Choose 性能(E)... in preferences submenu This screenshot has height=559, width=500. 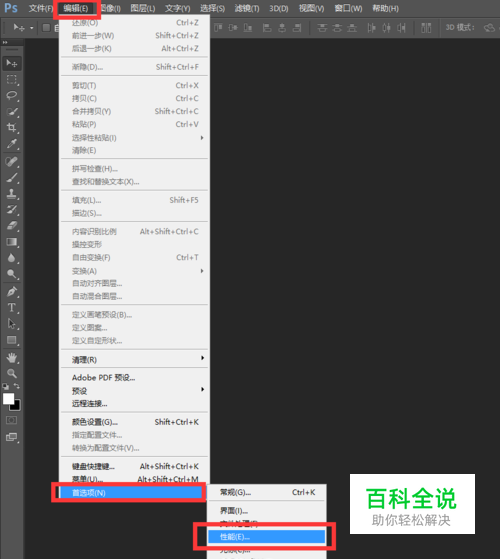[x=267, y=537]
